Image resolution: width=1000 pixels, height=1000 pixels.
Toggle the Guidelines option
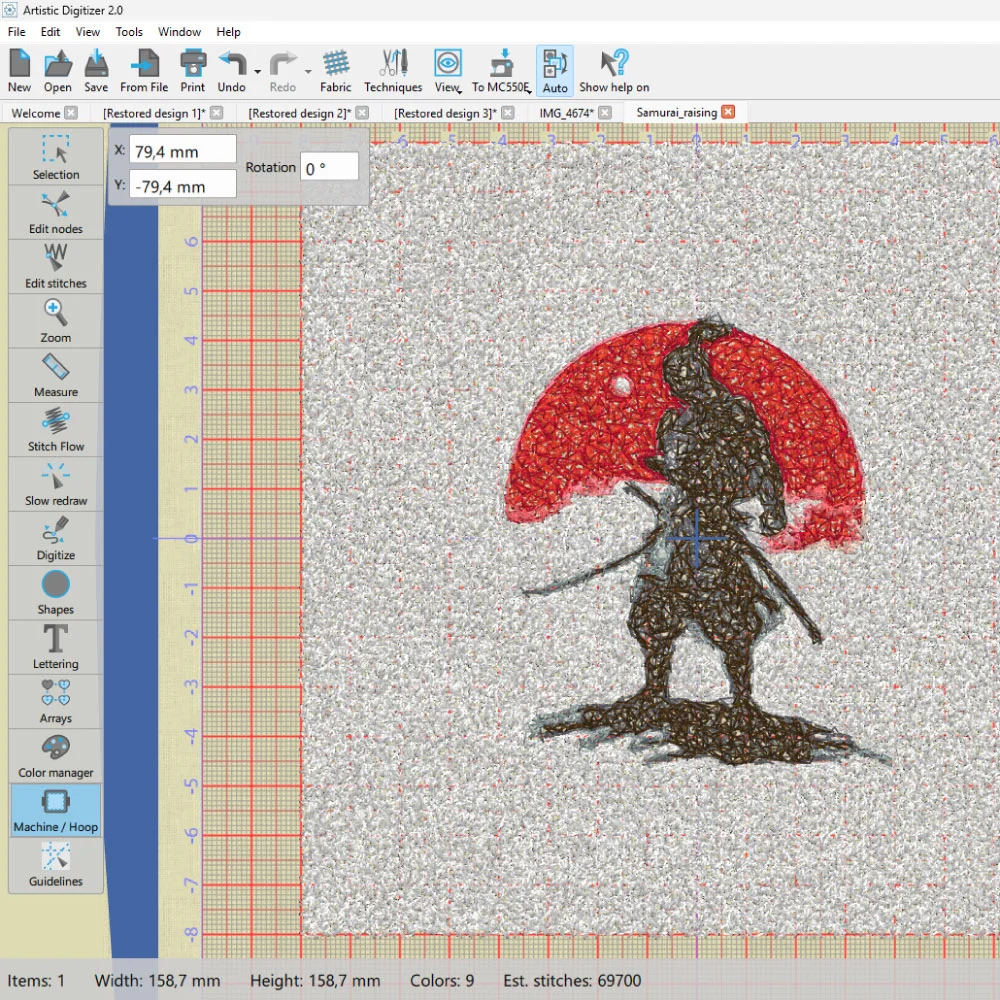[x=55, y=864]
